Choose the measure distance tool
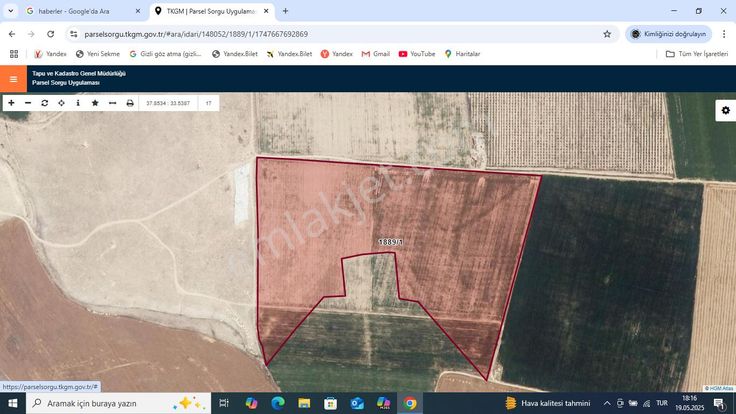 click(112, 103)
